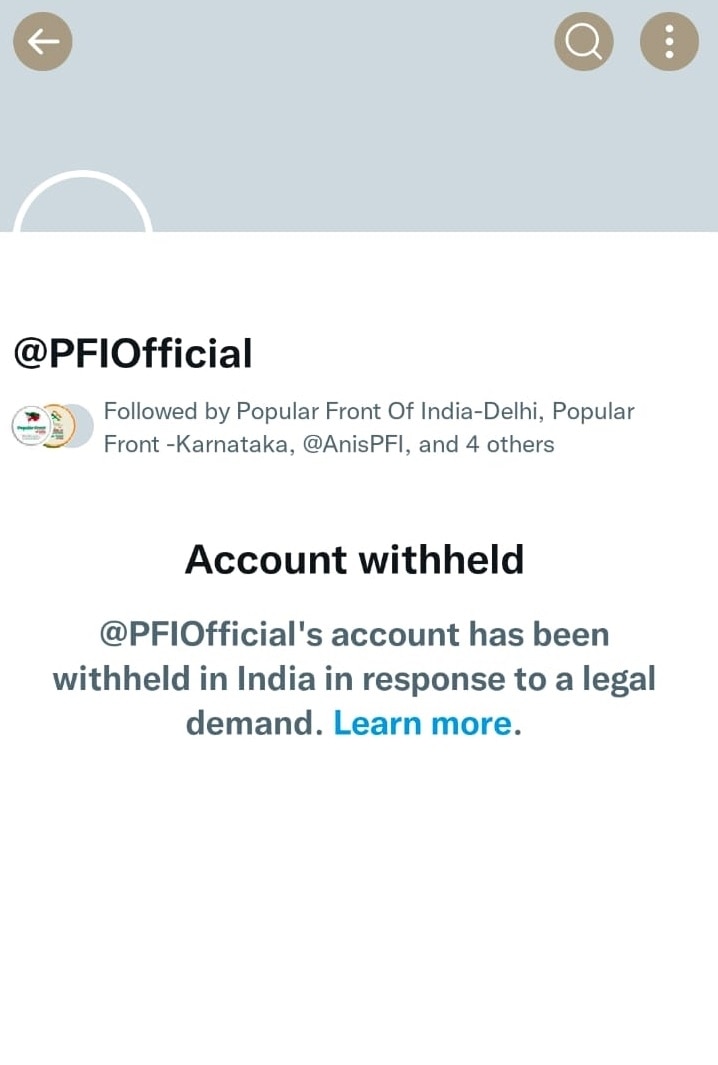Tap the word 'demand.' in the notice

pyautogui.click(x=254, y=723)
